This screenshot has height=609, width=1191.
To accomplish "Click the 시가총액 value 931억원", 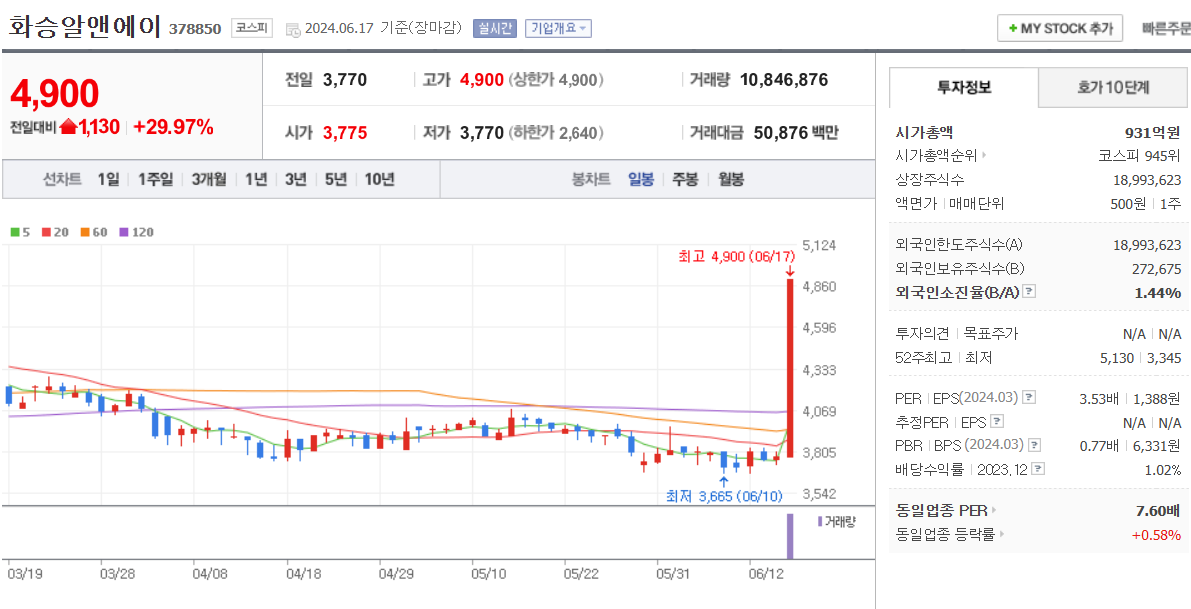I will (1153, 132).
